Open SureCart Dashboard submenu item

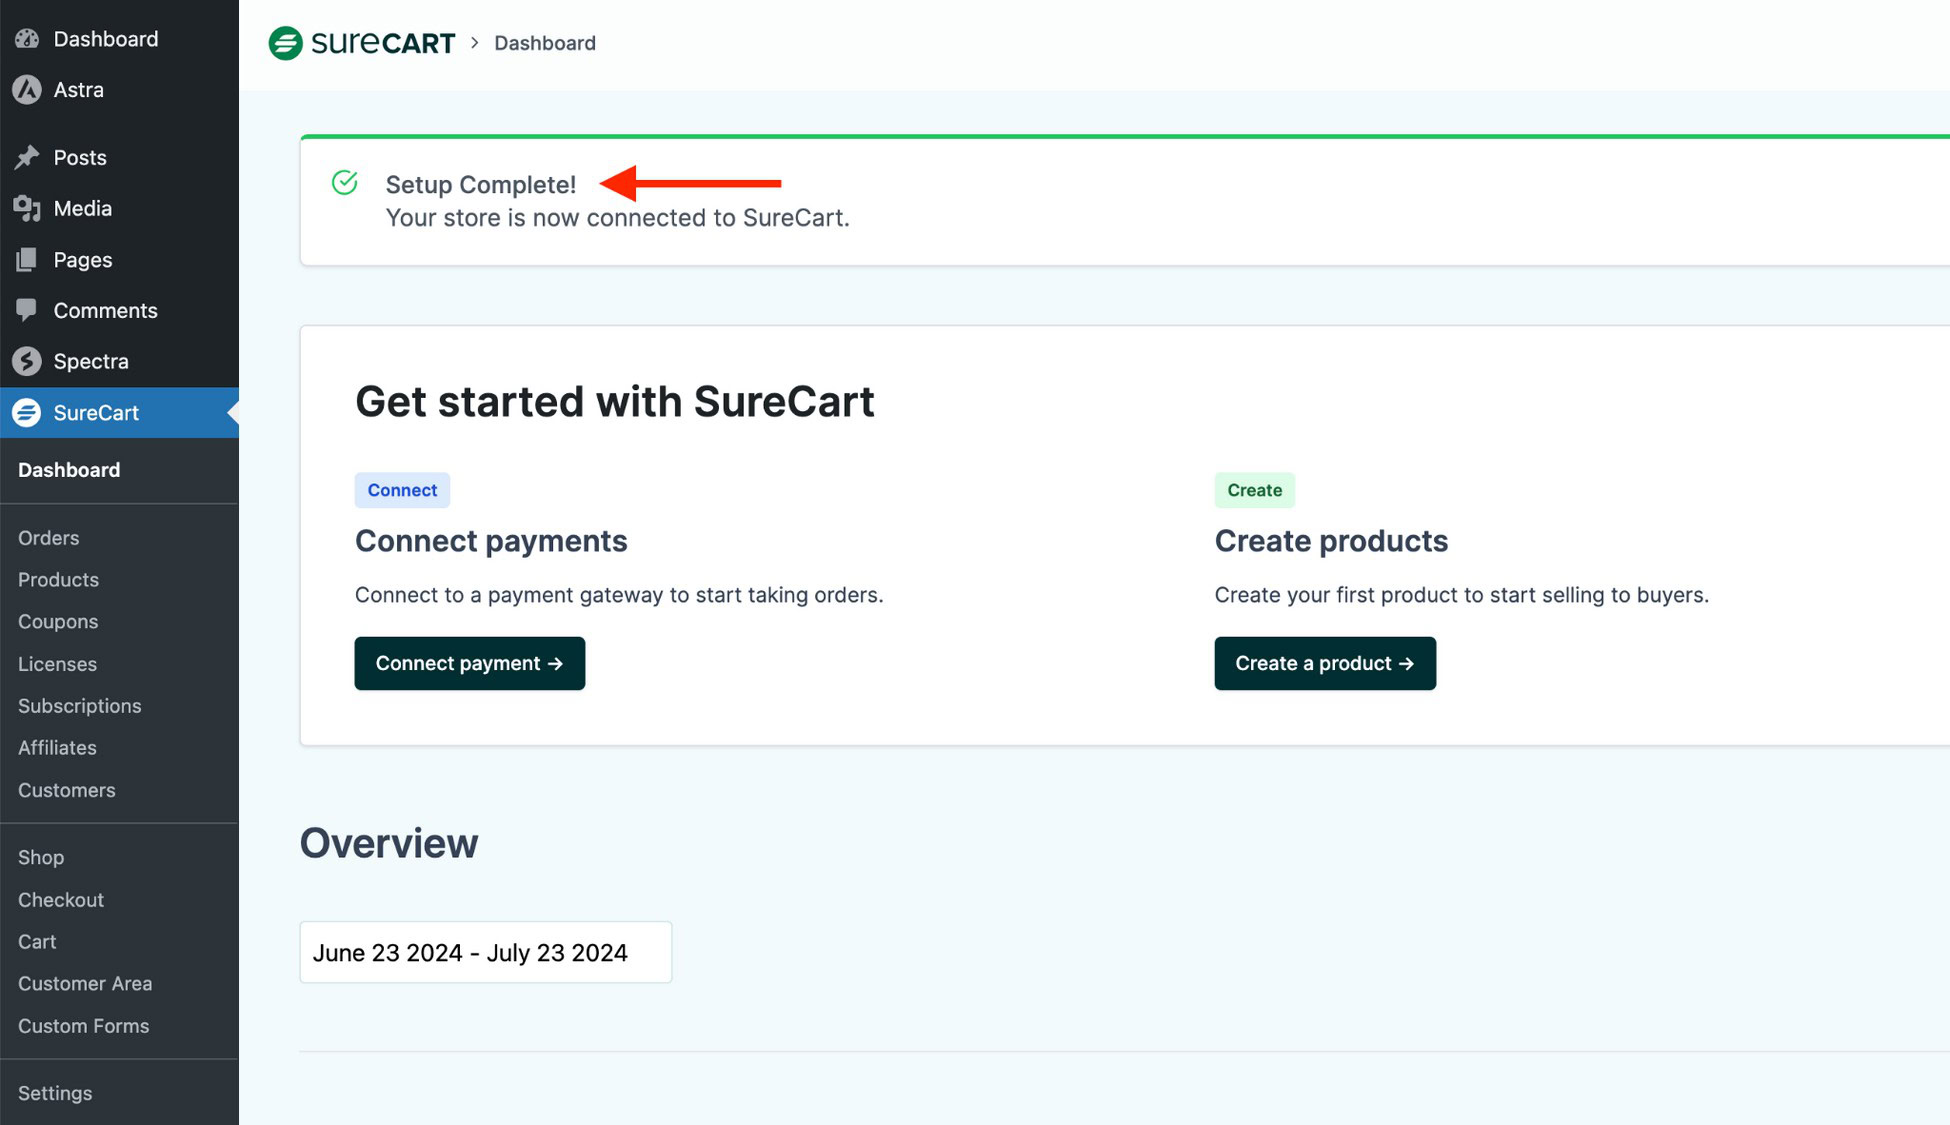tap(69, 470)
